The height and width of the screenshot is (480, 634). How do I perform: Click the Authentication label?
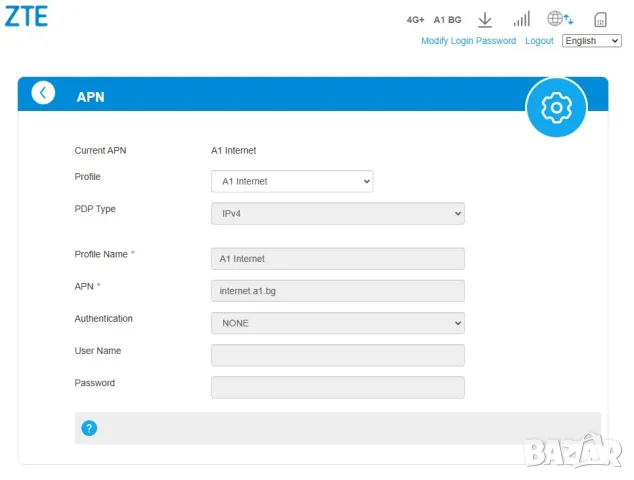click(x=104, y=319)
